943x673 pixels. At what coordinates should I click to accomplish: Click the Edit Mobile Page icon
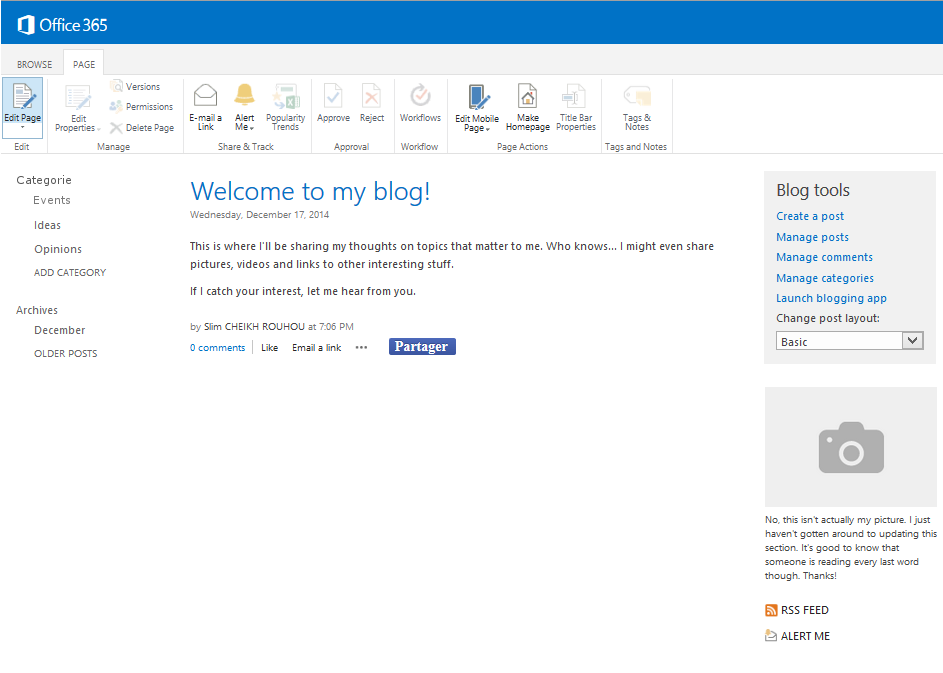[x=479, y=97]
